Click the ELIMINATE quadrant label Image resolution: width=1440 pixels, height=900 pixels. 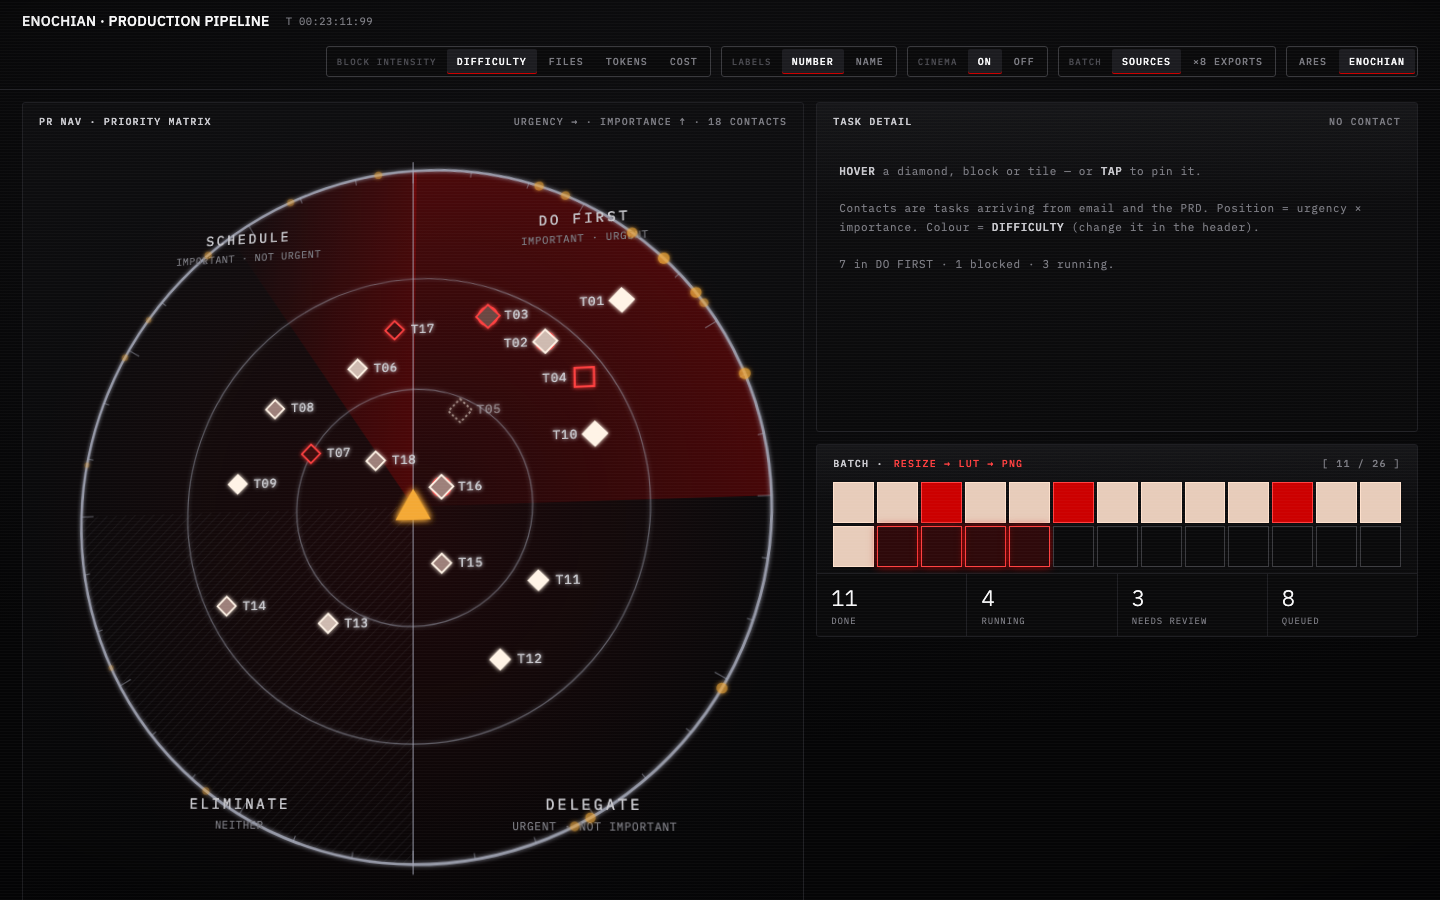coord(239,804)
